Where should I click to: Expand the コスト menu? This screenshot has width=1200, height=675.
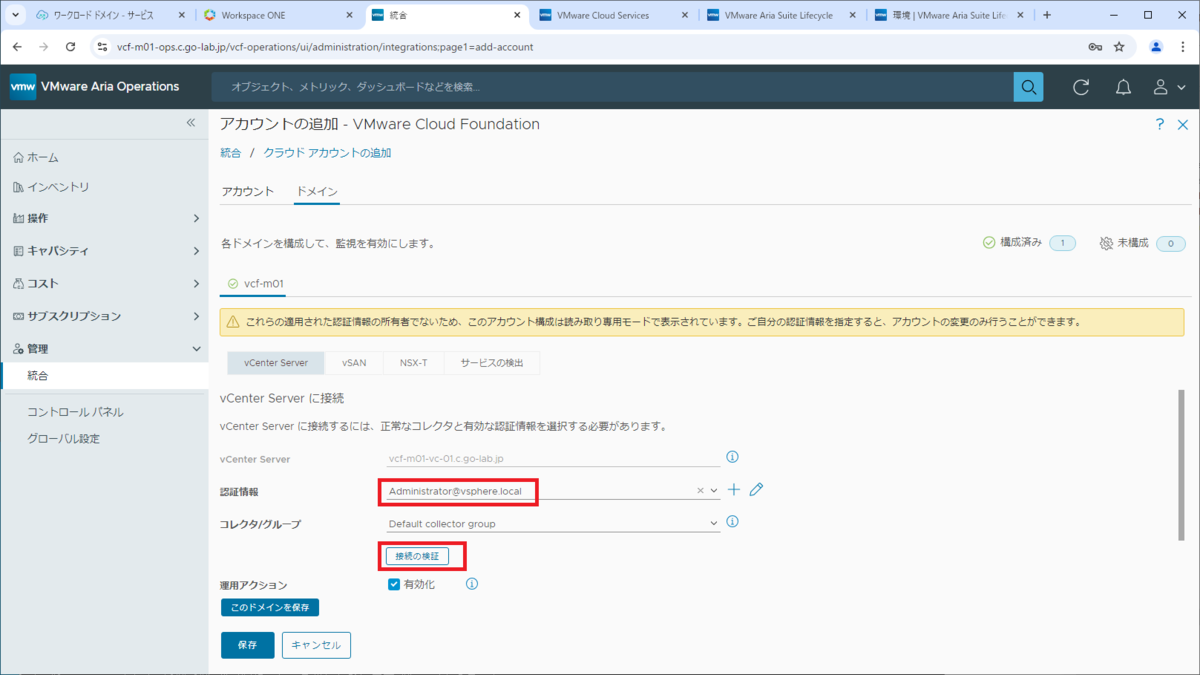(104, 283)
